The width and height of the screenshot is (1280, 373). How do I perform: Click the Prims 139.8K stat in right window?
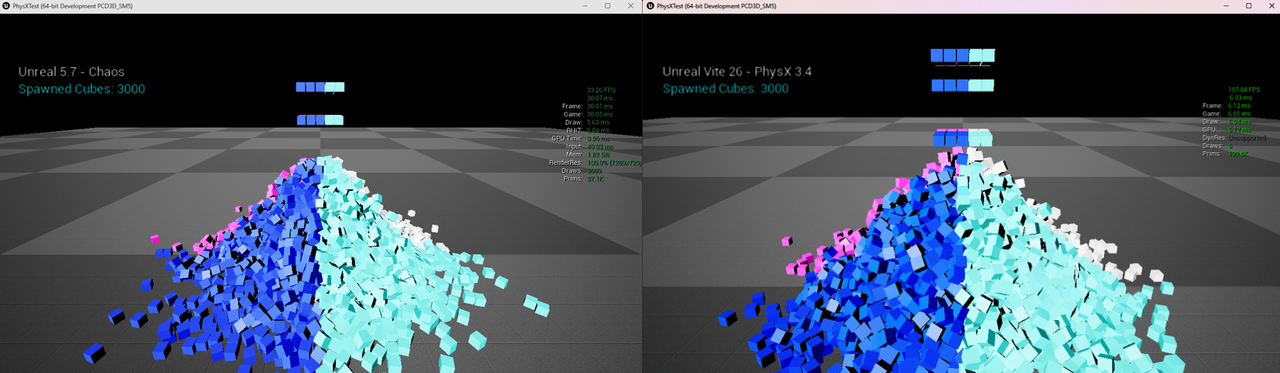tap(1225, 154)
